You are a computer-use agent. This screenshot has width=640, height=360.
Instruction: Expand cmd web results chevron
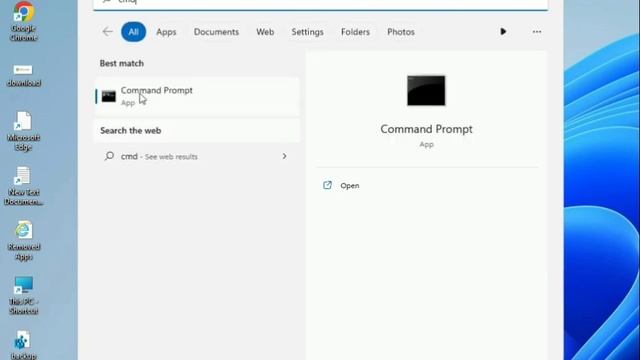point(284,156)
